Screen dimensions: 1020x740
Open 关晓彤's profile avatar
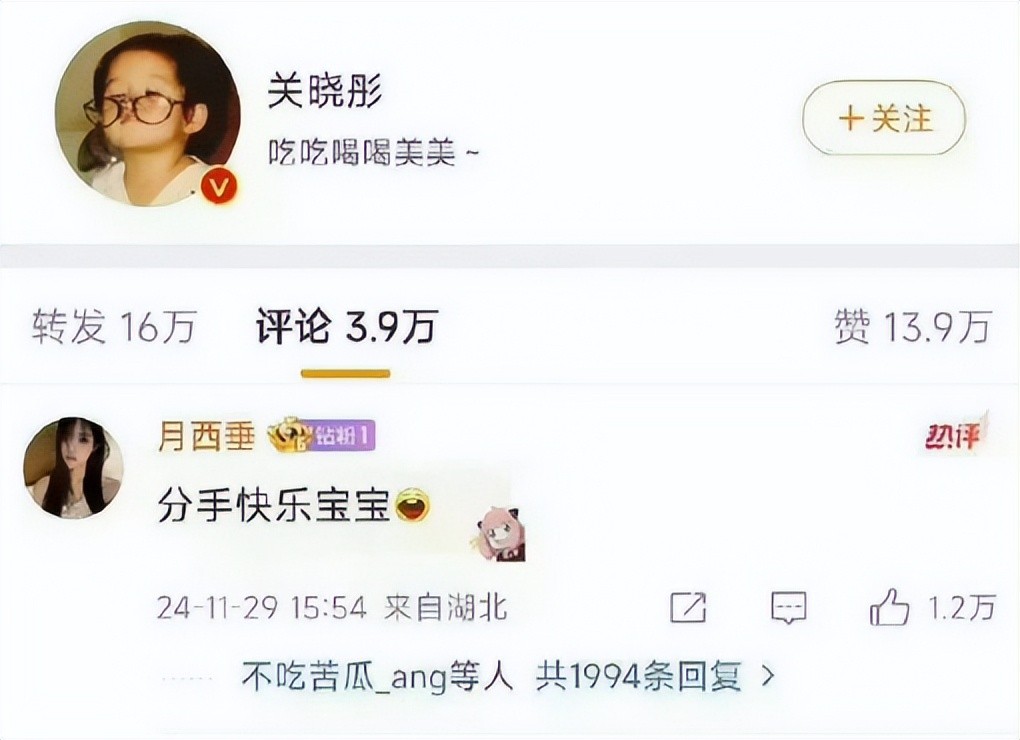click(147, 115)
